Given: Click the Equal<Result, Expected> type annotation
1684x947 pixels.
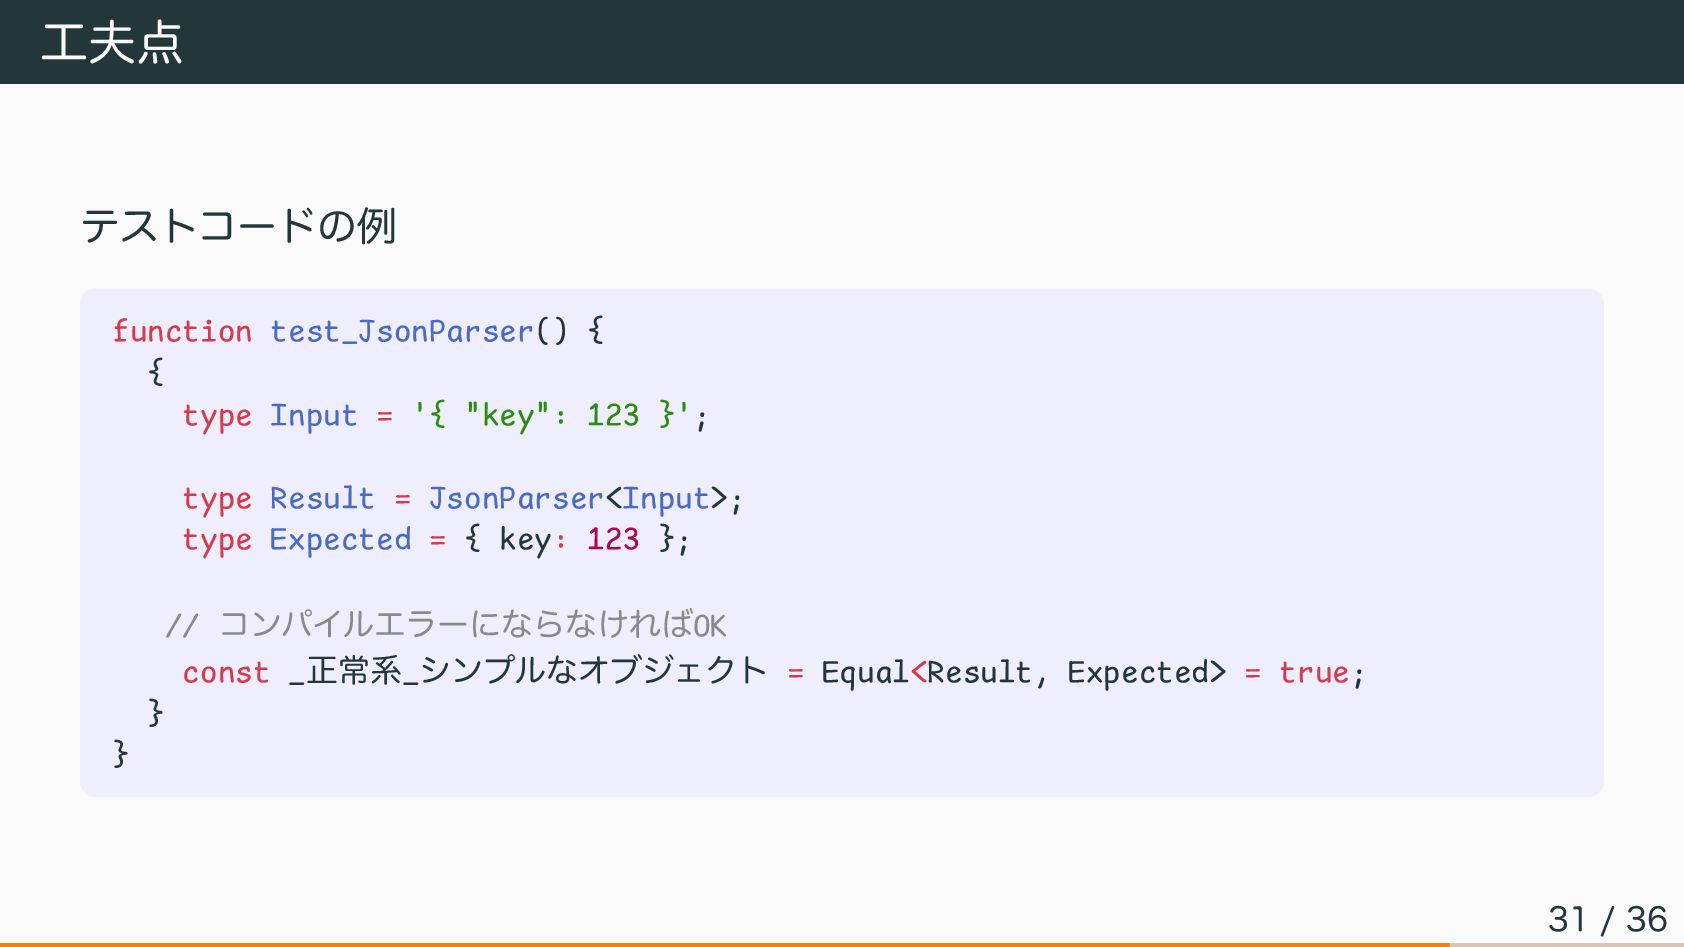Looking at the screenshot, I should pos(1023,672).
